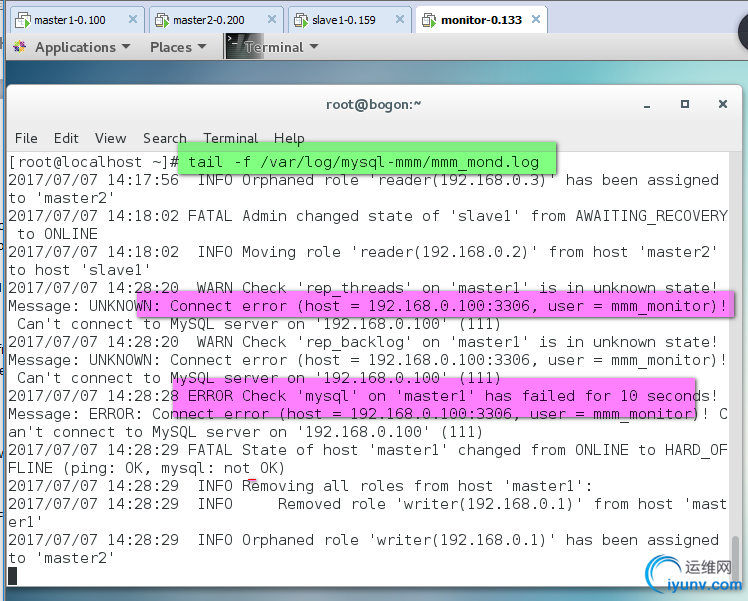Open the Applications menu
The image size is (748, 601).
82,47
